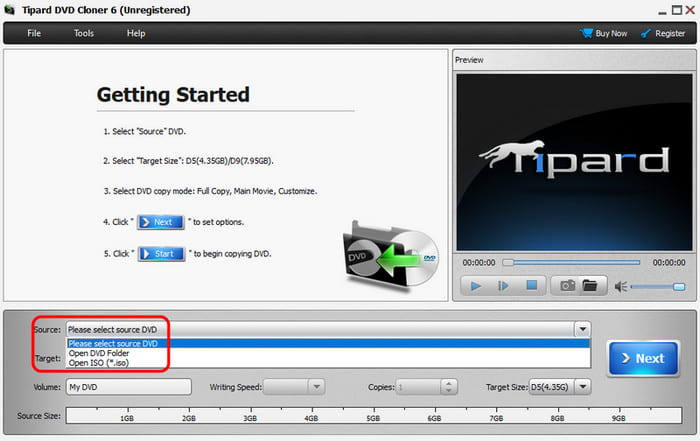Close the Tipard DVD Cloner window

[x=690, y=10]
